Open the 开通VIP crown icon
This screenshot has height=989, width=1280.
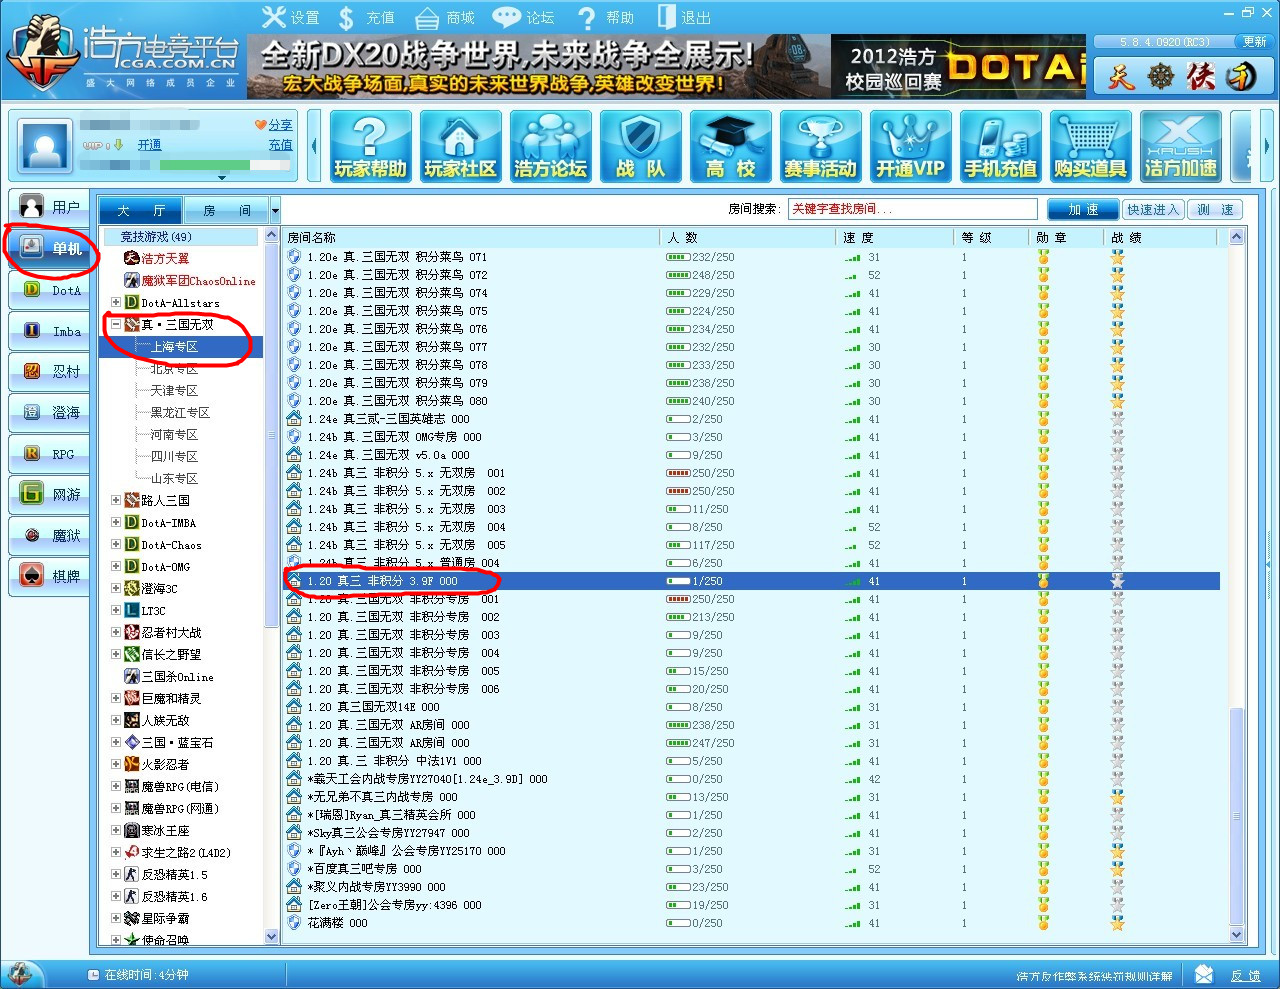[x=910, y=146]
